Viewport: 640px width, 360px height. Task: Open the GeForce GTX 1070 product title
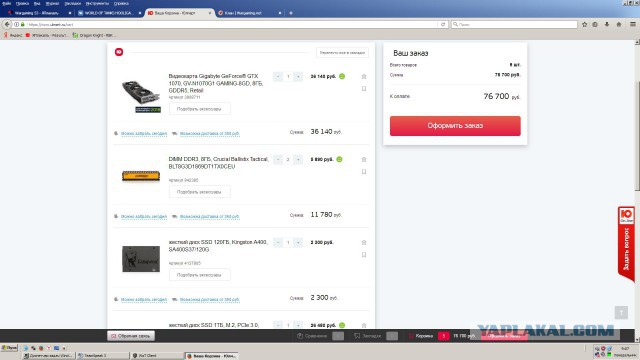coord(216,83)
